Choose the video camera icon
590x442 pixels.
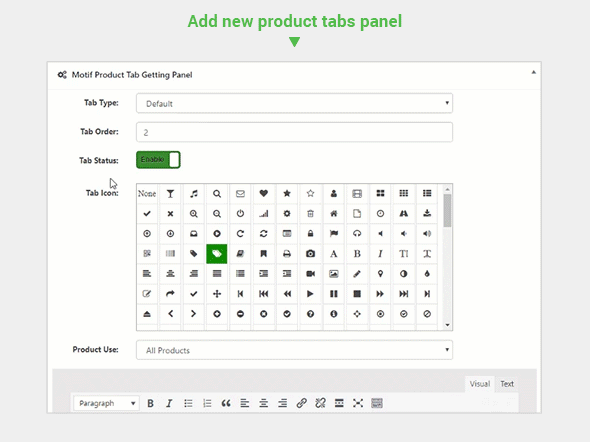click(x=310, y=274)
